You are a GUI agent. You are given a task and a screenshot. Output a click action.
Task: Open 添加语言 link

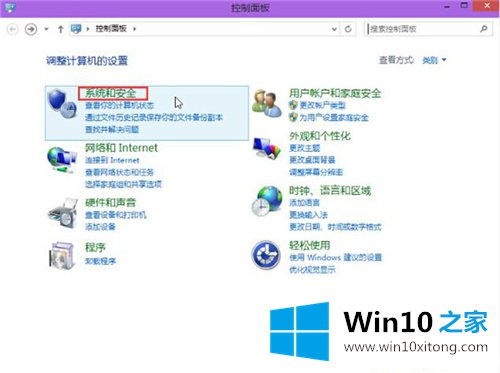click(304, 203)
